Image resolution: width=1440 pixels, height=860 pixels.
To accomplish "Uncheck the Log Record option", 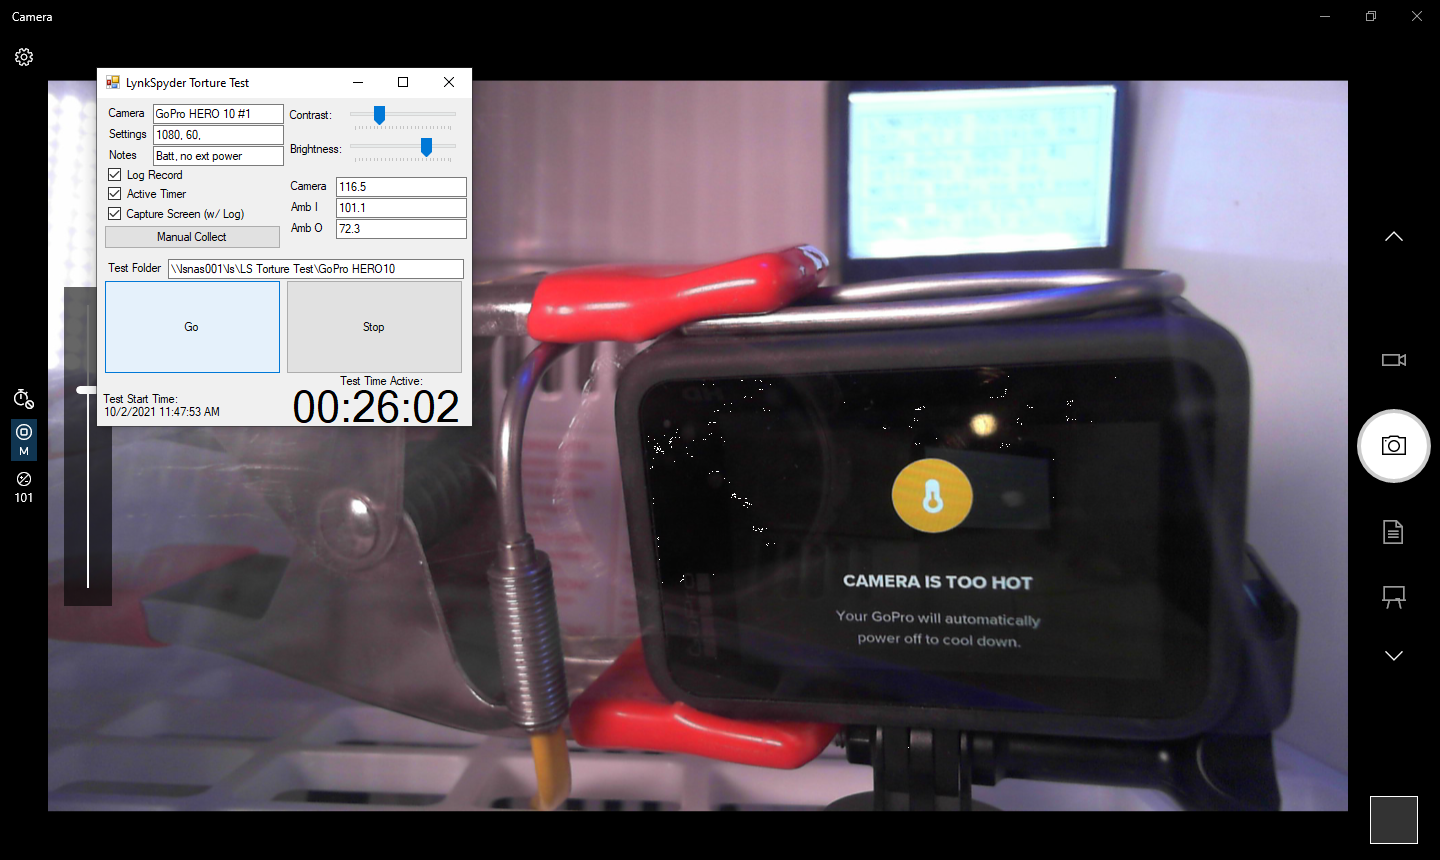I will [x=113, y=174].
